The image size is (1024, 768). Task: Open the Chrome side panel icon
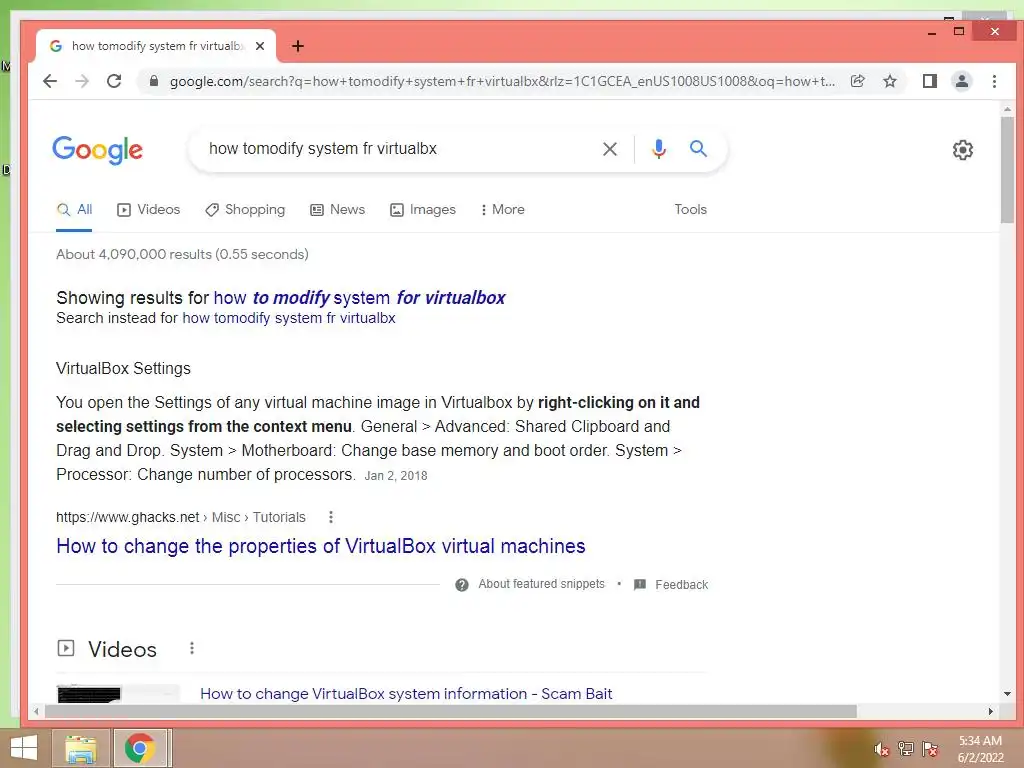point(929,81)
